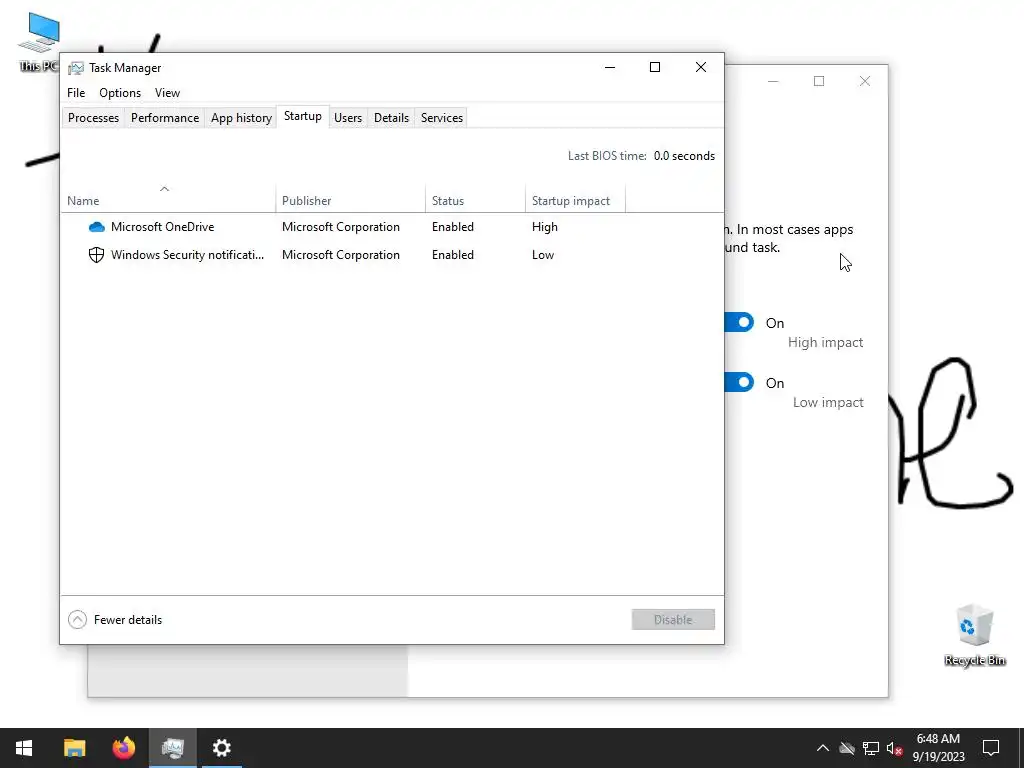
Task: Minimize the Settings window behind
Action: click(773, 81)
